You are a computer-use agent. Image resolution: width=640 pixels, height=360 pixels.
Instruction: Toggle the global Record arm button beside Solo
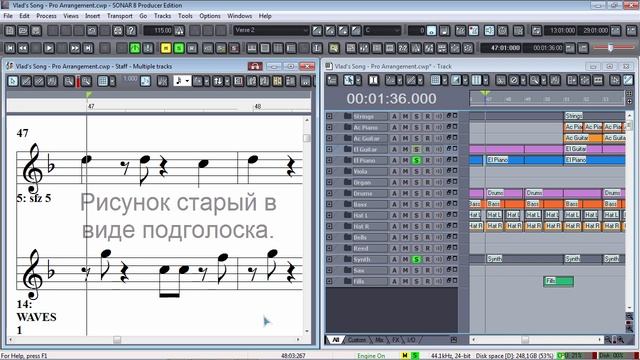click(x=192, y=48)
